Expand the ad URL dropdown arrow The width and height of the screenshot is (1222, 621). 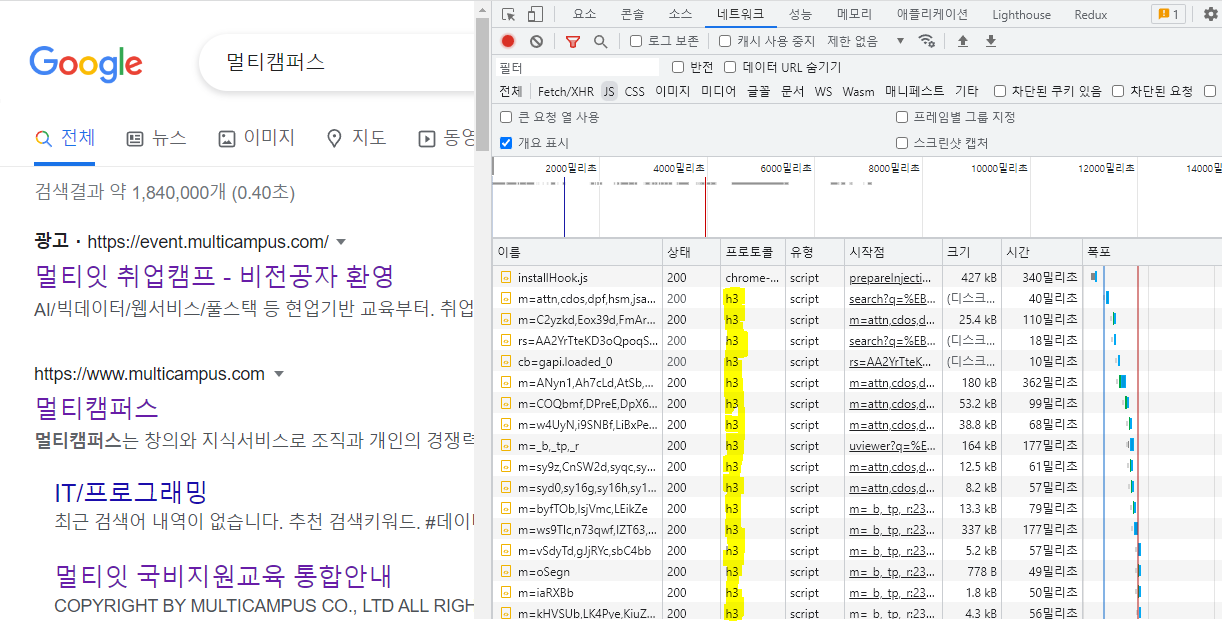point(341,242)
